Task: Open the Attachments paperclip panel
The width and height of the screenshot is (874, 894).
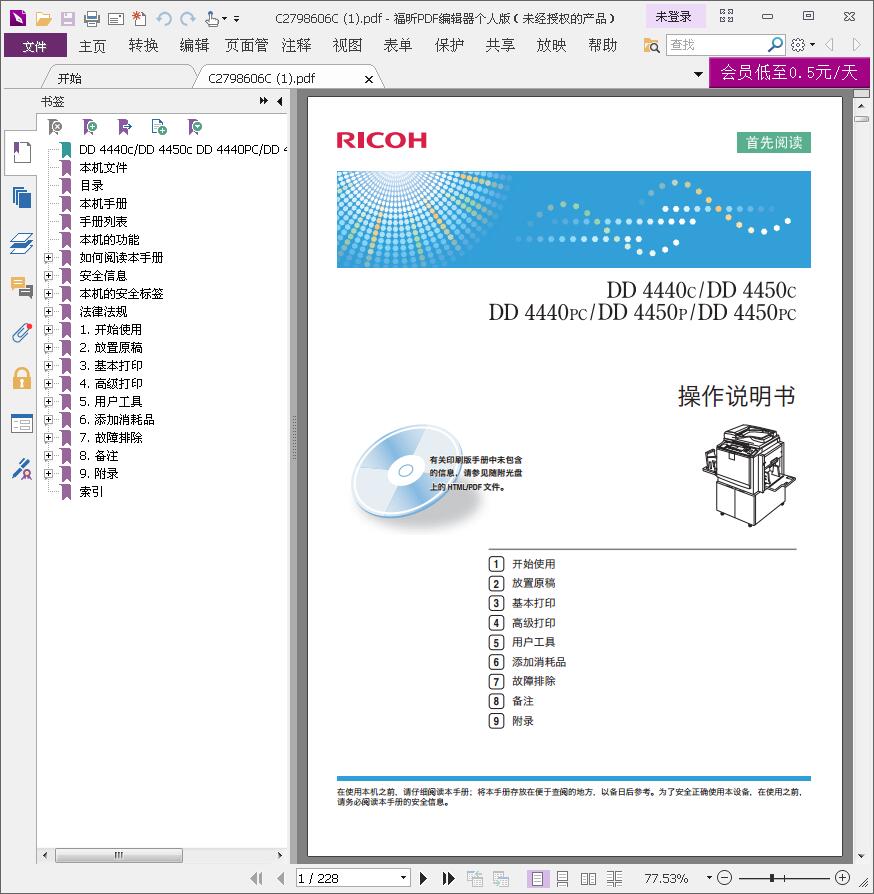Action: [22, 332]
